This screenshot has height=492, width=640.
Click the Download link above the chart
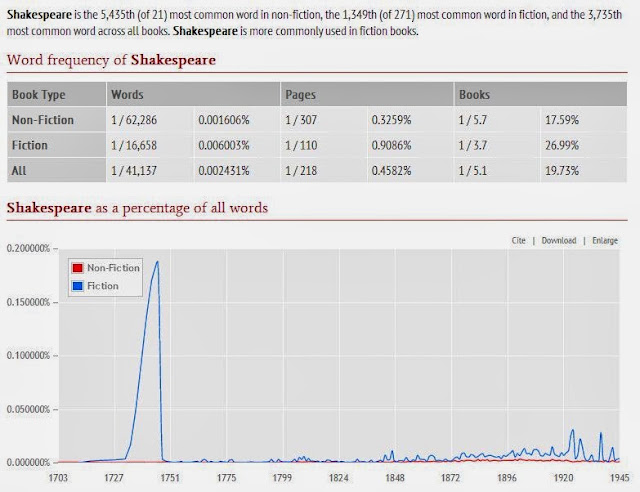pyautogui.click(x=559, y=240)
